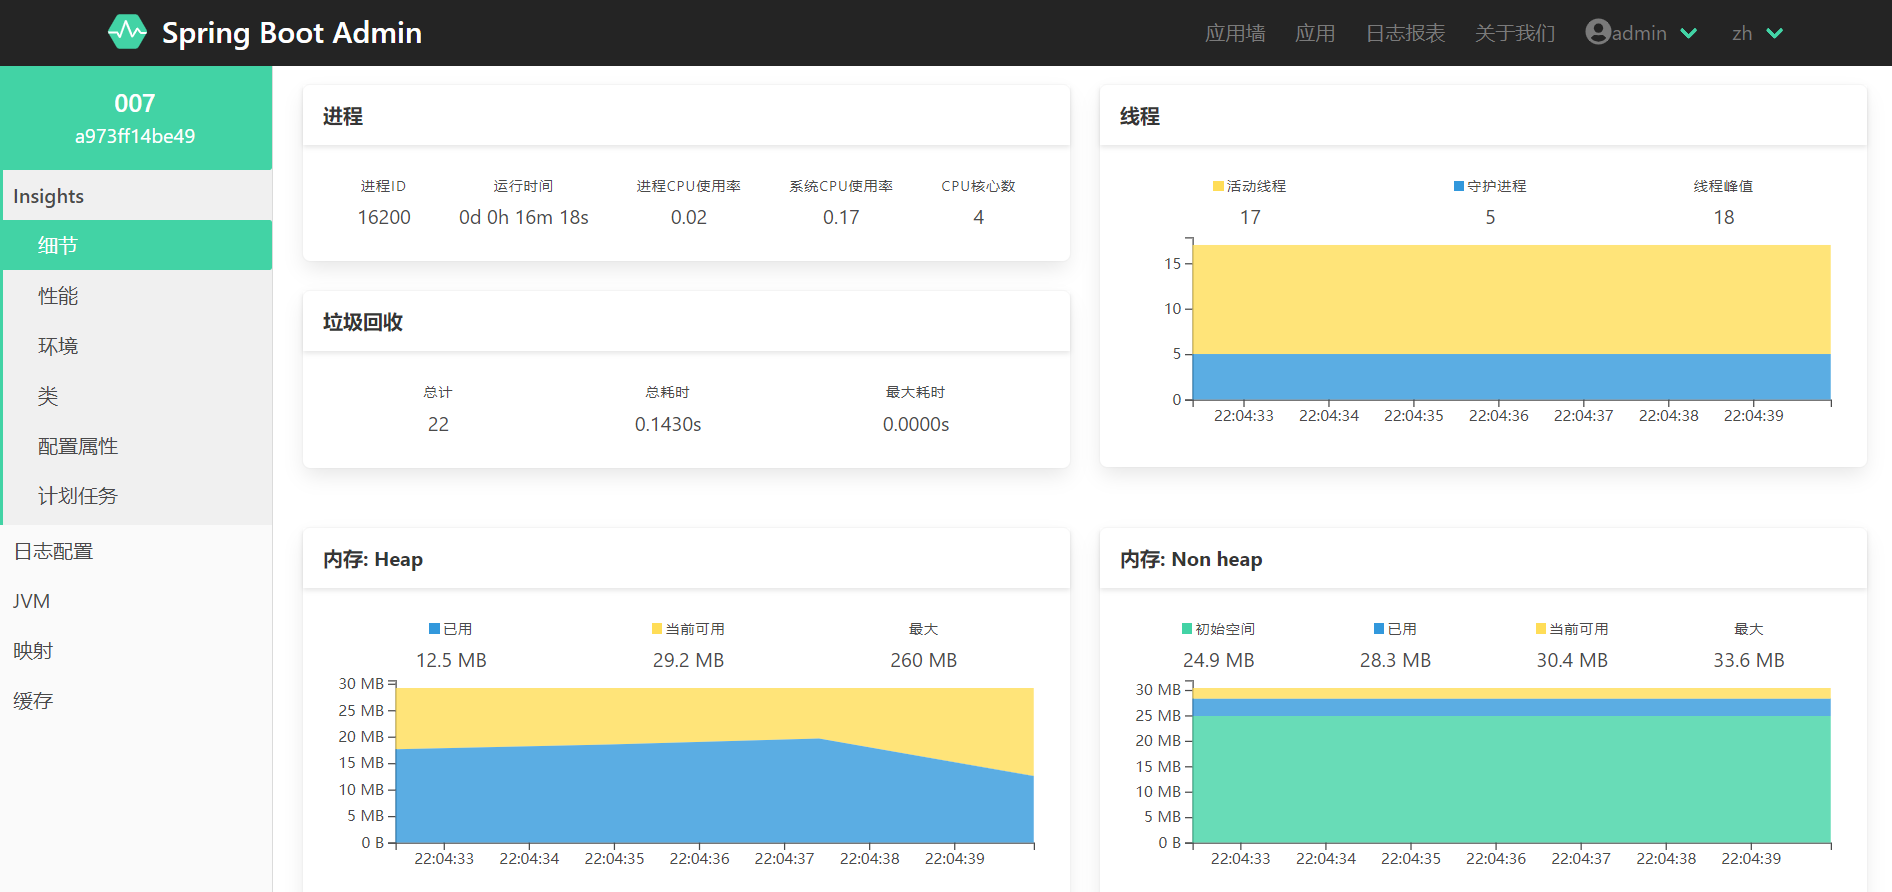Click the Spring Boot Admin heartbeat logo
This screenshot has height=892, width=1892.
127,32
